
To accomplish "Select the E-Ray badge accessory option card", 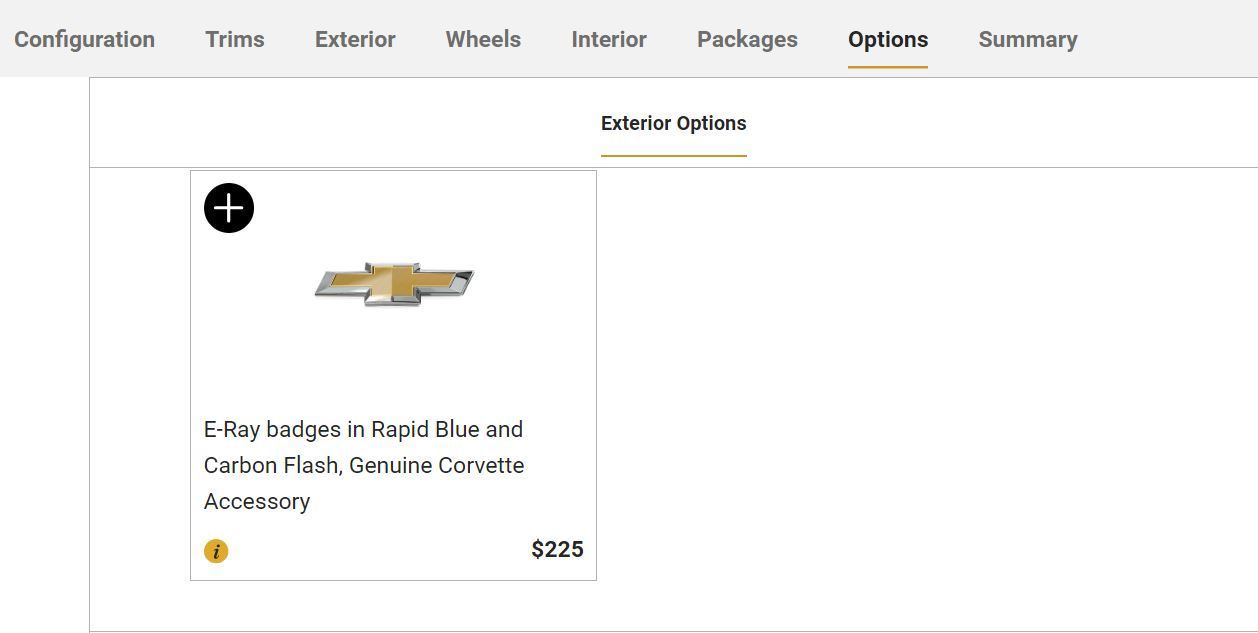I will coord(393,375).
